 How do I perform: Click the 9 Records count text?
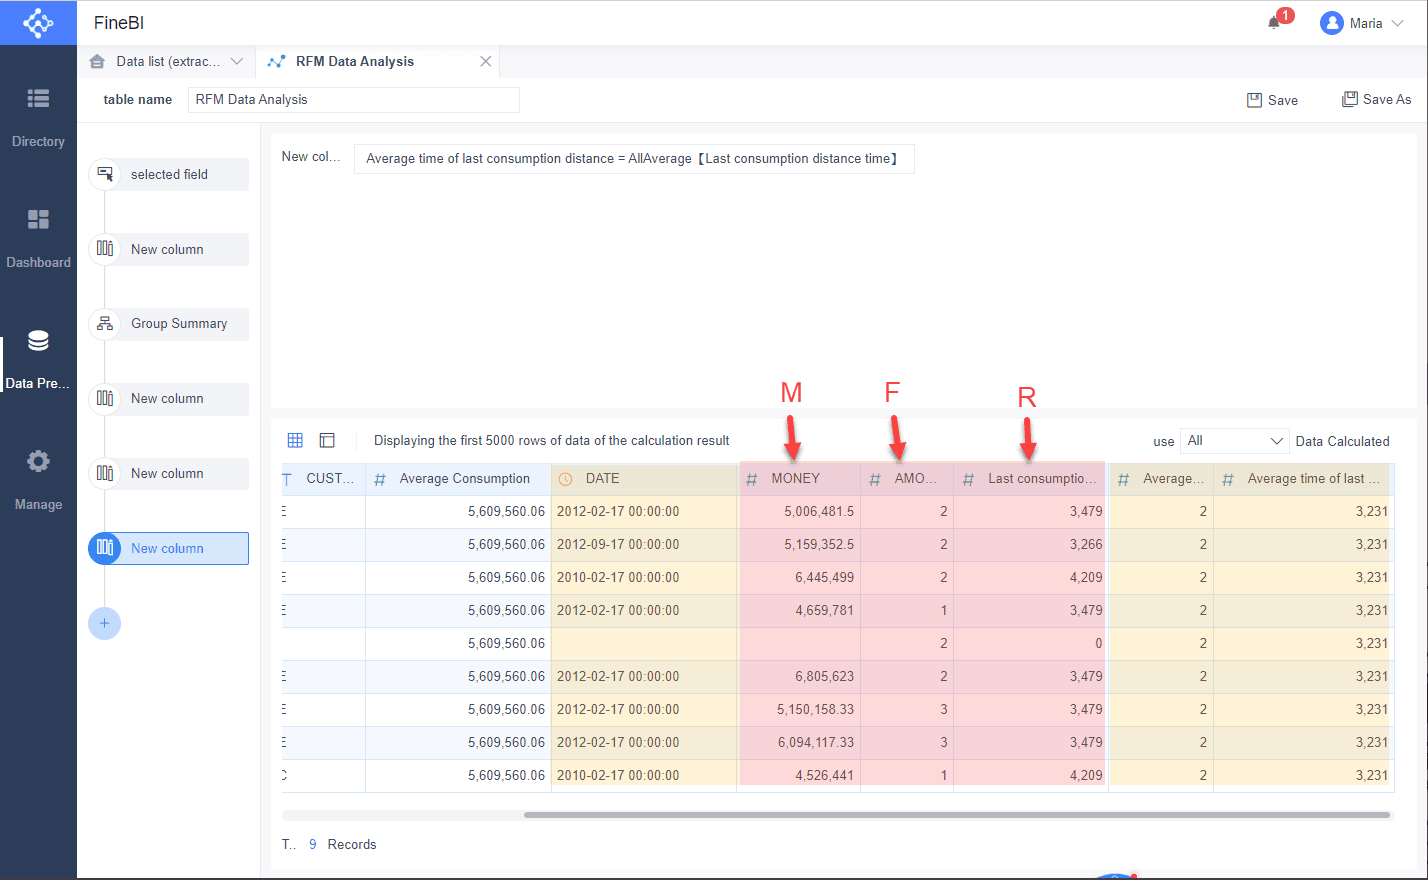click(x=342, y=844)
